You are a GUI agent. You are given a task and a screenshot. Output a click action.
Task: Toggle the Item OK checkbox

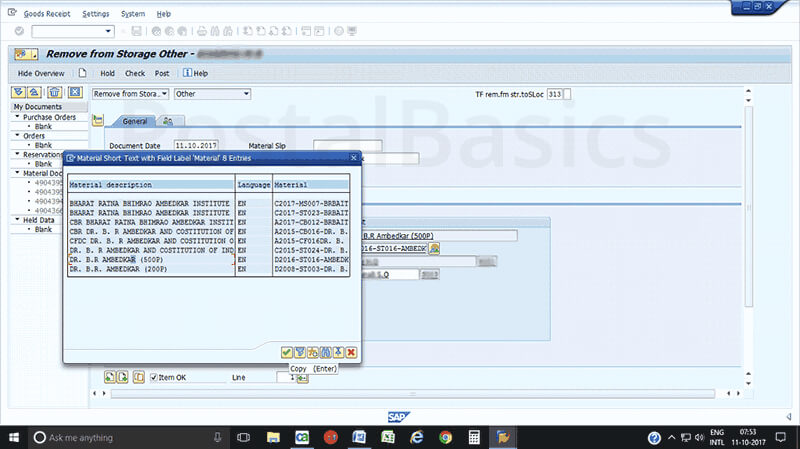[x=153, y=377]
